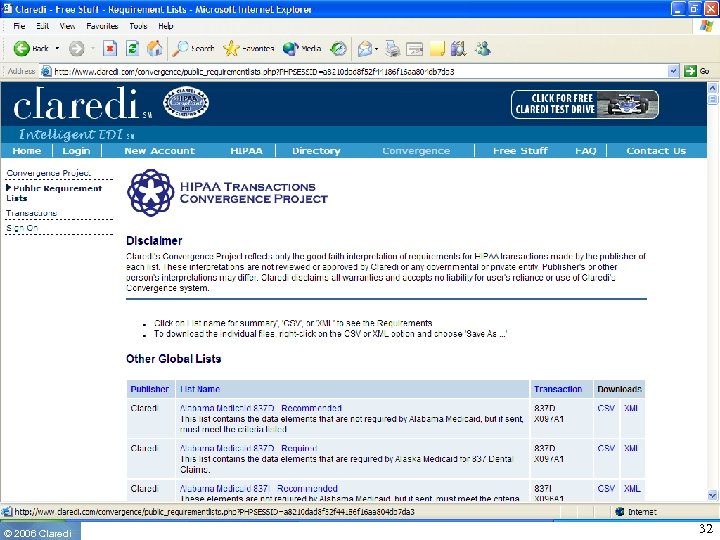Download XML for 837I Recommended list
This screenshot has height=540, width=720.
[632, 489]
